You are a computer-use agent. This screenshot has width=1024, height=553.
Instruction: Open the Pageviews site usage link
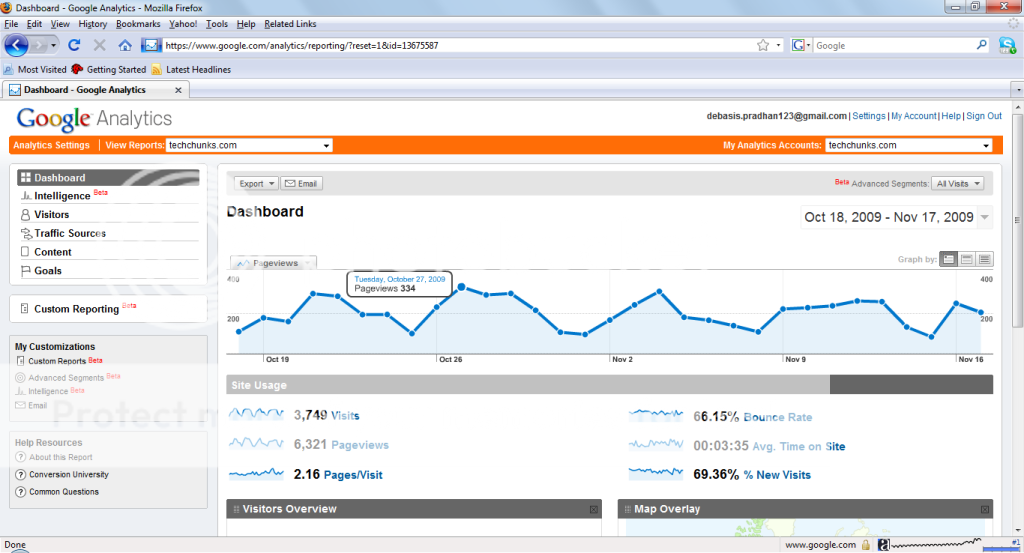tap(360, 445)
